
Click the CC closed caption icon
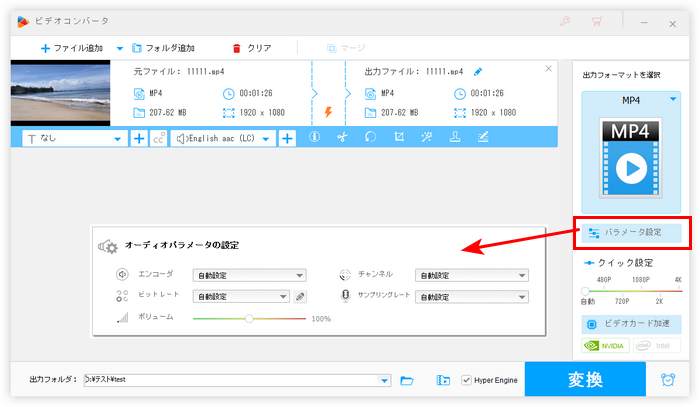pos(158,139)
